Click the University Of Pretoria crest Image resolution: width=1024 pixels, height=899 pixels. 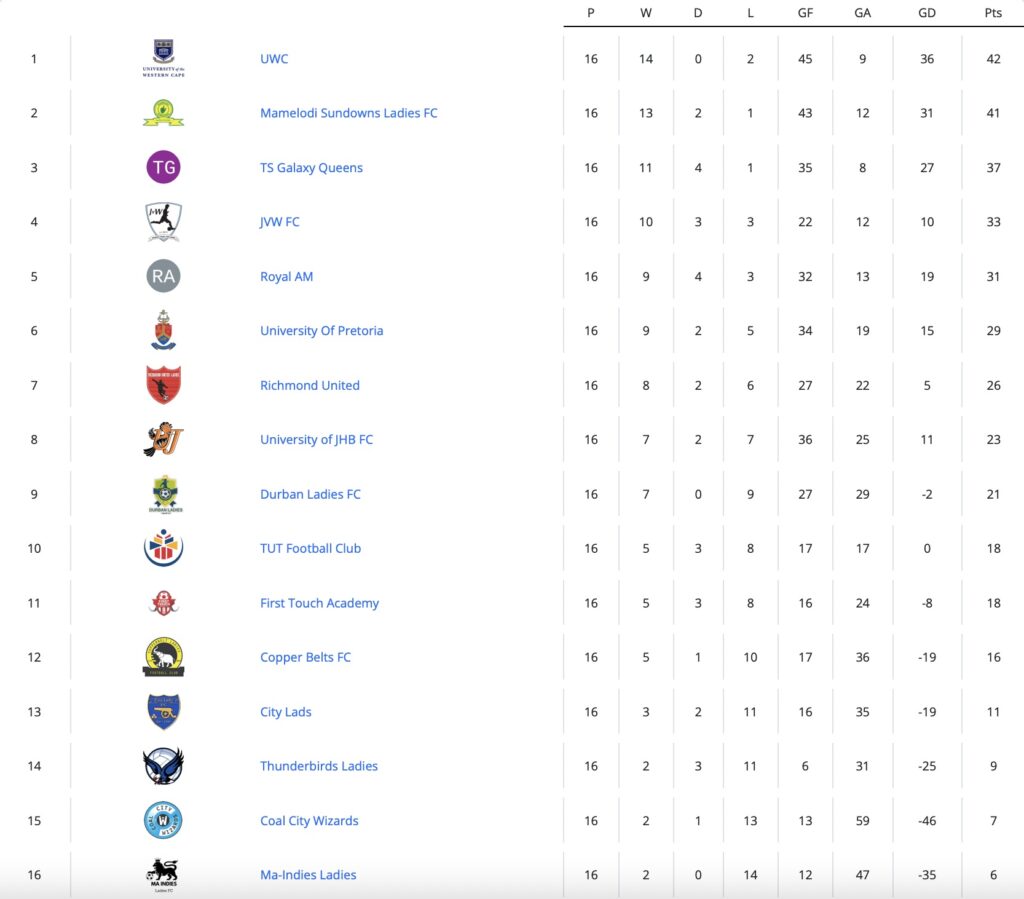point(163,331)
